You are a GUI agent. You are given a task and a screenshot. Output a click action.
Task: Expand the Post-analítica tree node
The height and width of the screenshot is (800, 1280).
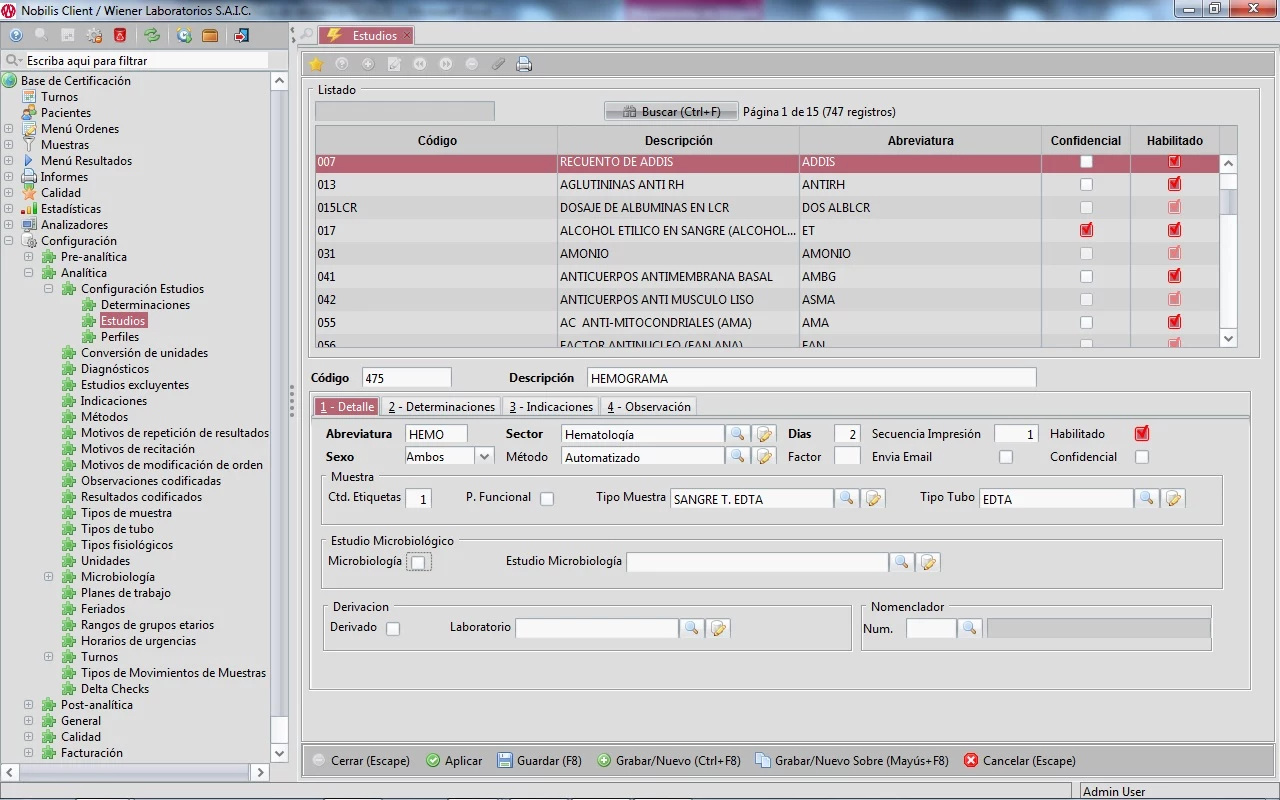29,705
